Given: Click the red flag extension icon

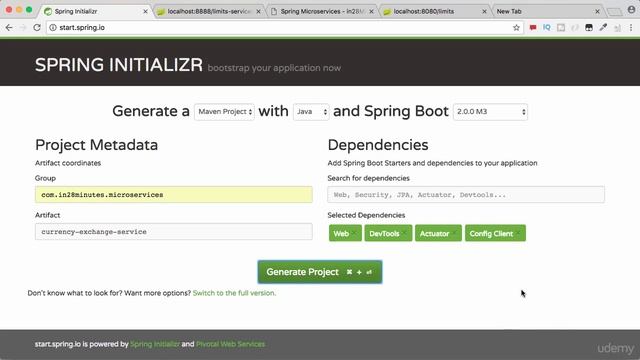Looking at the screenshot, I should tap(533, 27).
